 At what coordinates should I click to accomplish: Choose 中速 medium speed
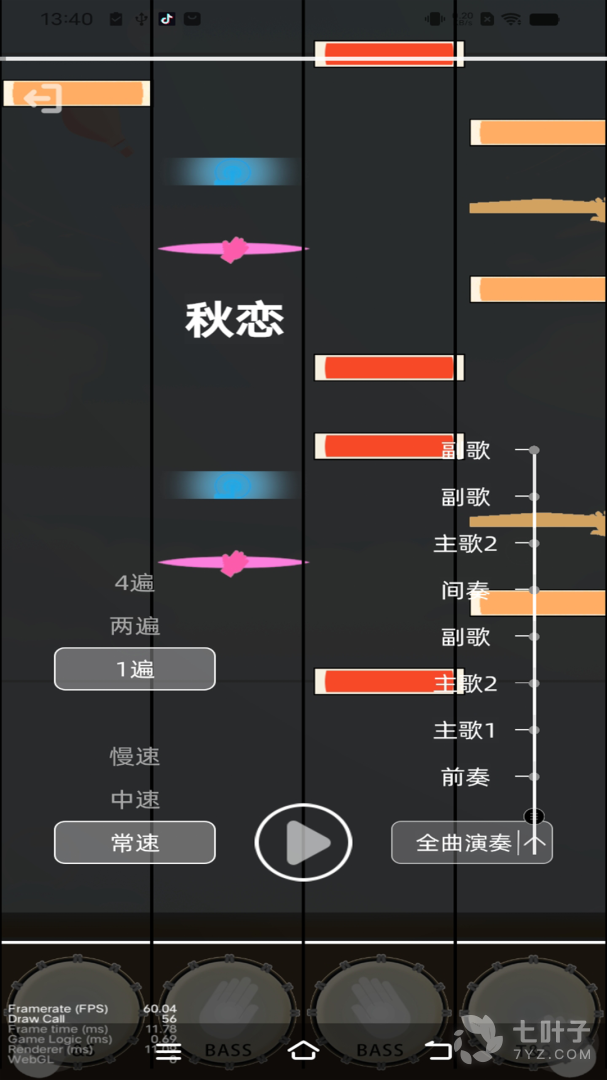[135, 800]
